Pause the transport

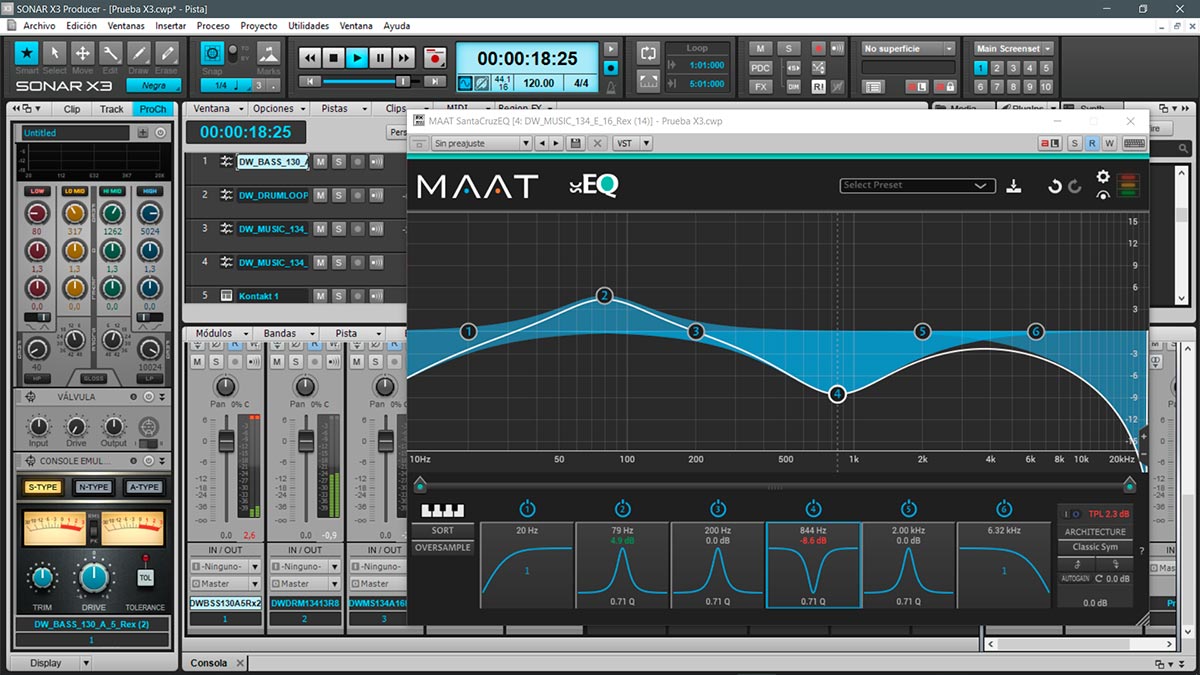[x=380, y=59]
